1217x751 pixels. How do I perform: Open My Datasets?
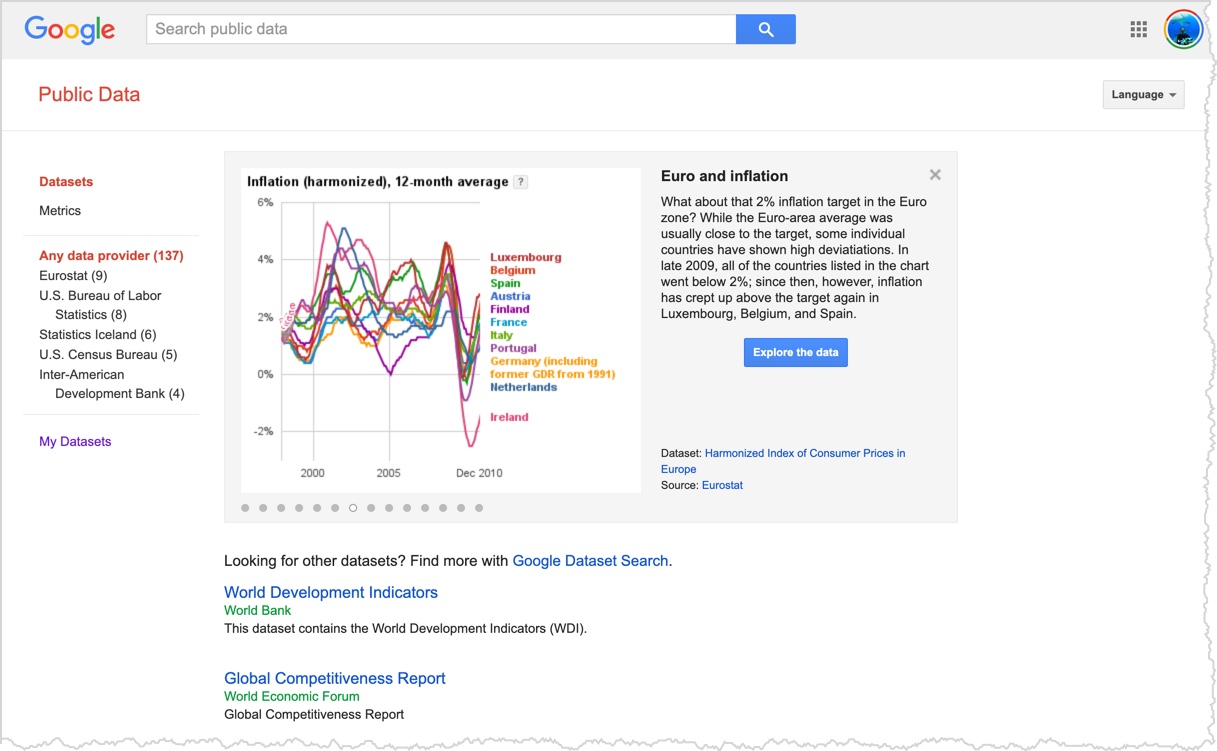click(75, 442)
